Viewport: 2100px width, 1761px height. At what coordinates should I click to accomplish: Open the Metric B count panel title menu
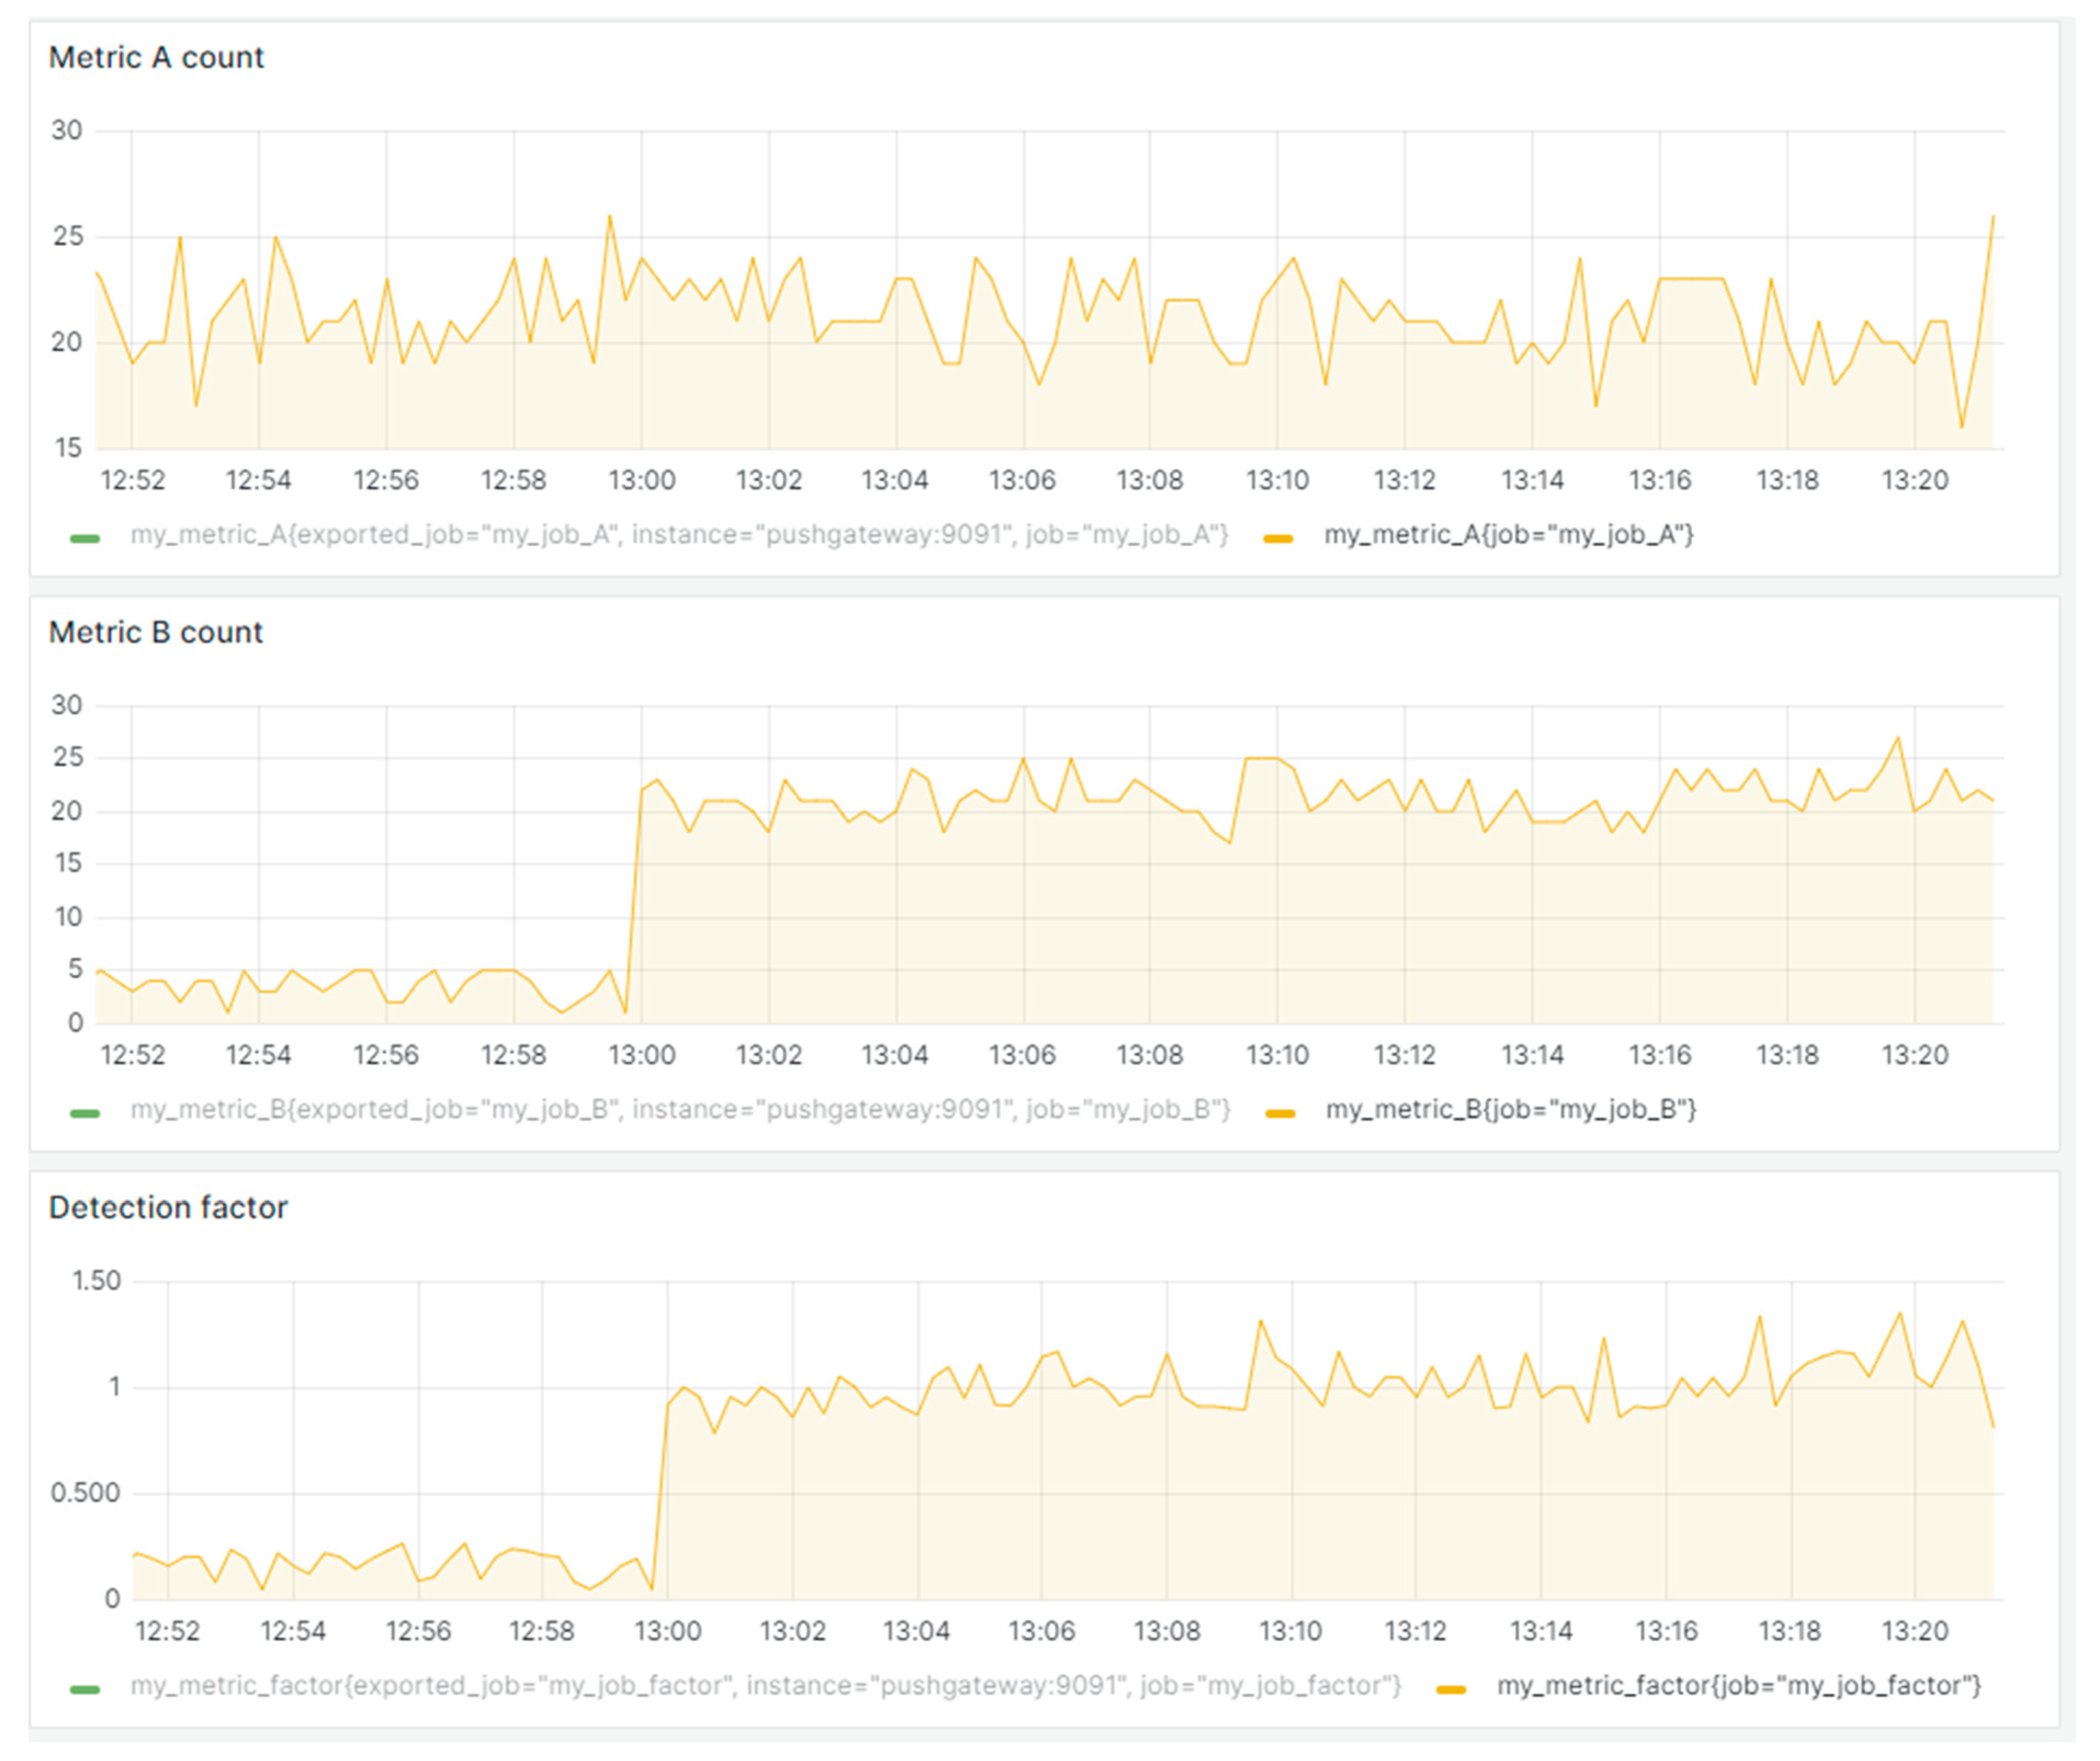click(x=155, y=633)
